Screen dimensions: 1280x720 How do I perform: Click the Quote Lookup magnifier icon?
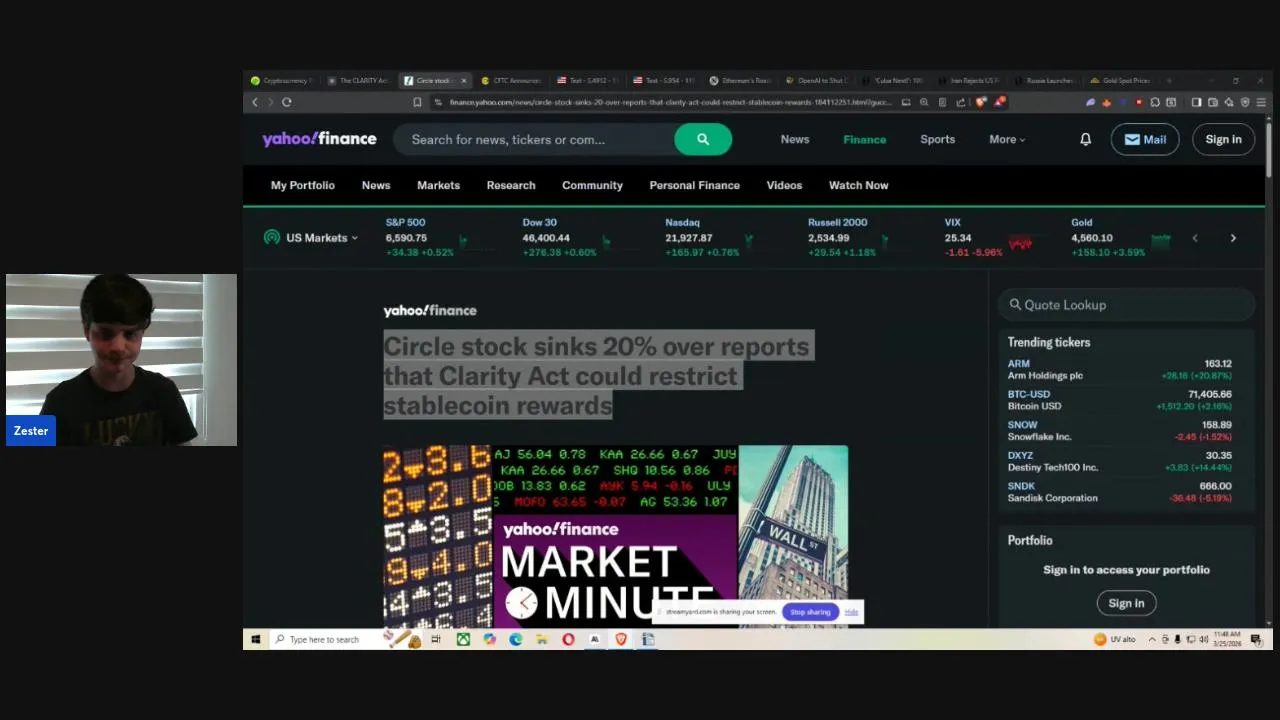pos(1015,305)
